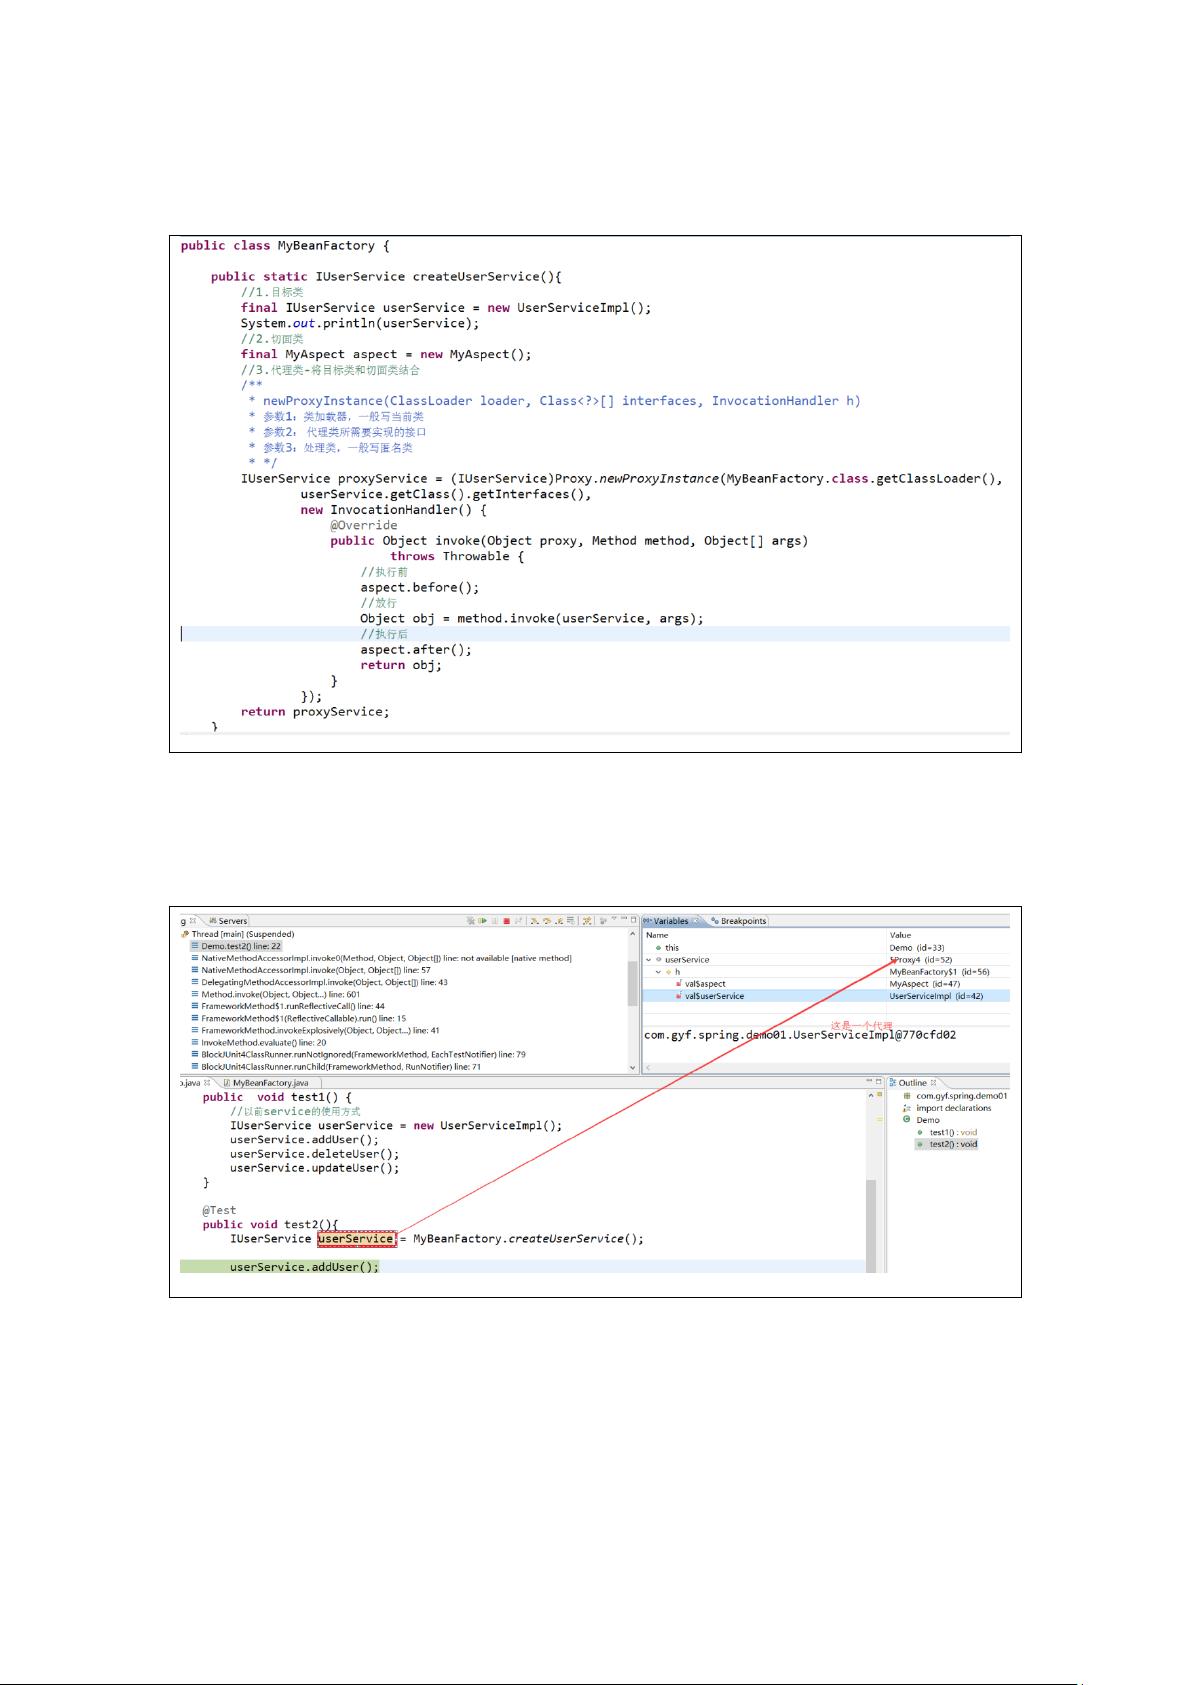Select NativeMethodAccessorImpl.invoke line: 57 frame

(x=311, y=970)
